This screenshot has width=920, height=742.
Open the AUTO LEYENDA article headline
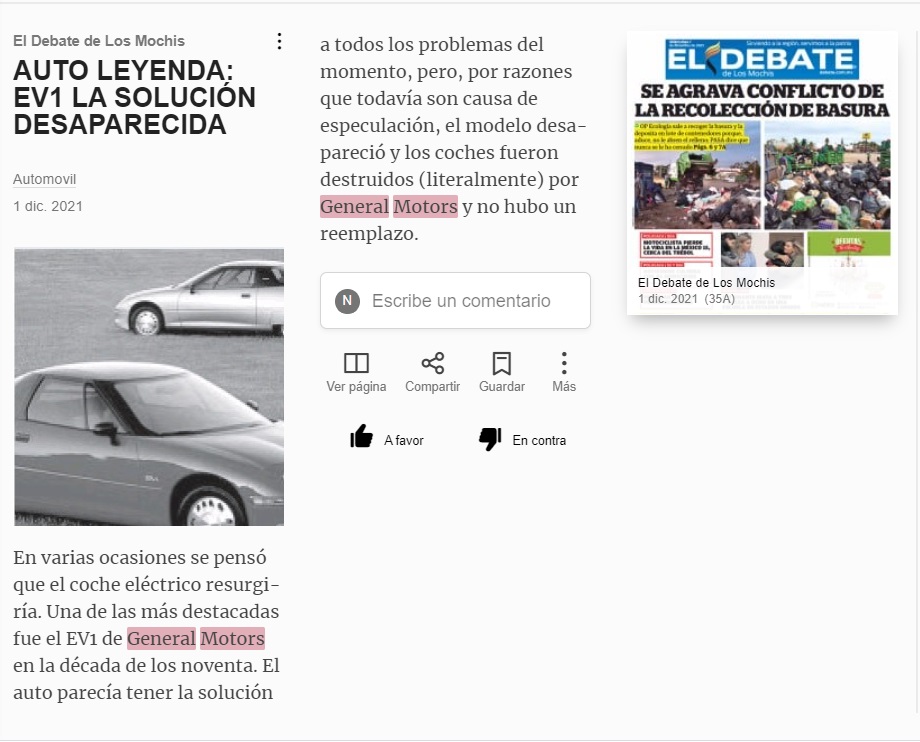[134, 97]
